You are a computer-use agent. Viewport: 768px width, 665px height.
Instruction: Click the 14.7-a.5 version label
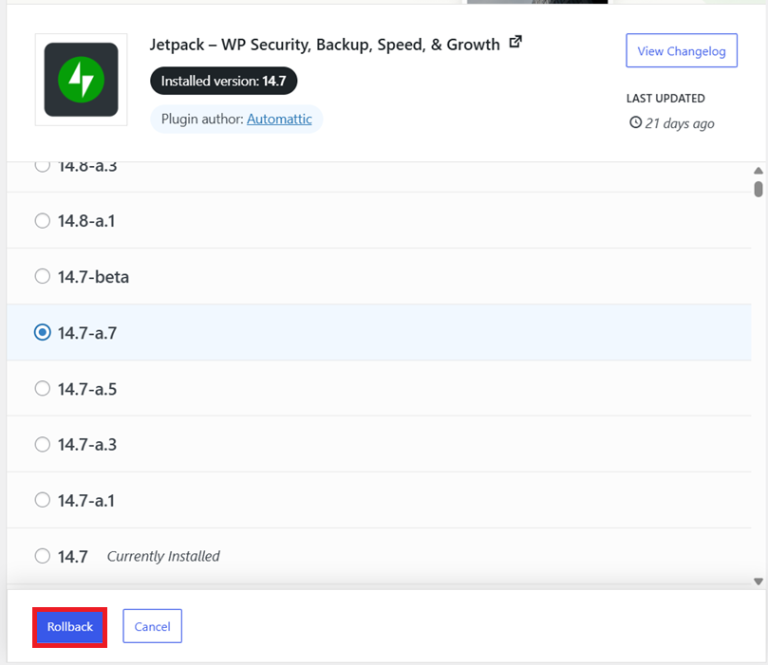tap(87, 389)
